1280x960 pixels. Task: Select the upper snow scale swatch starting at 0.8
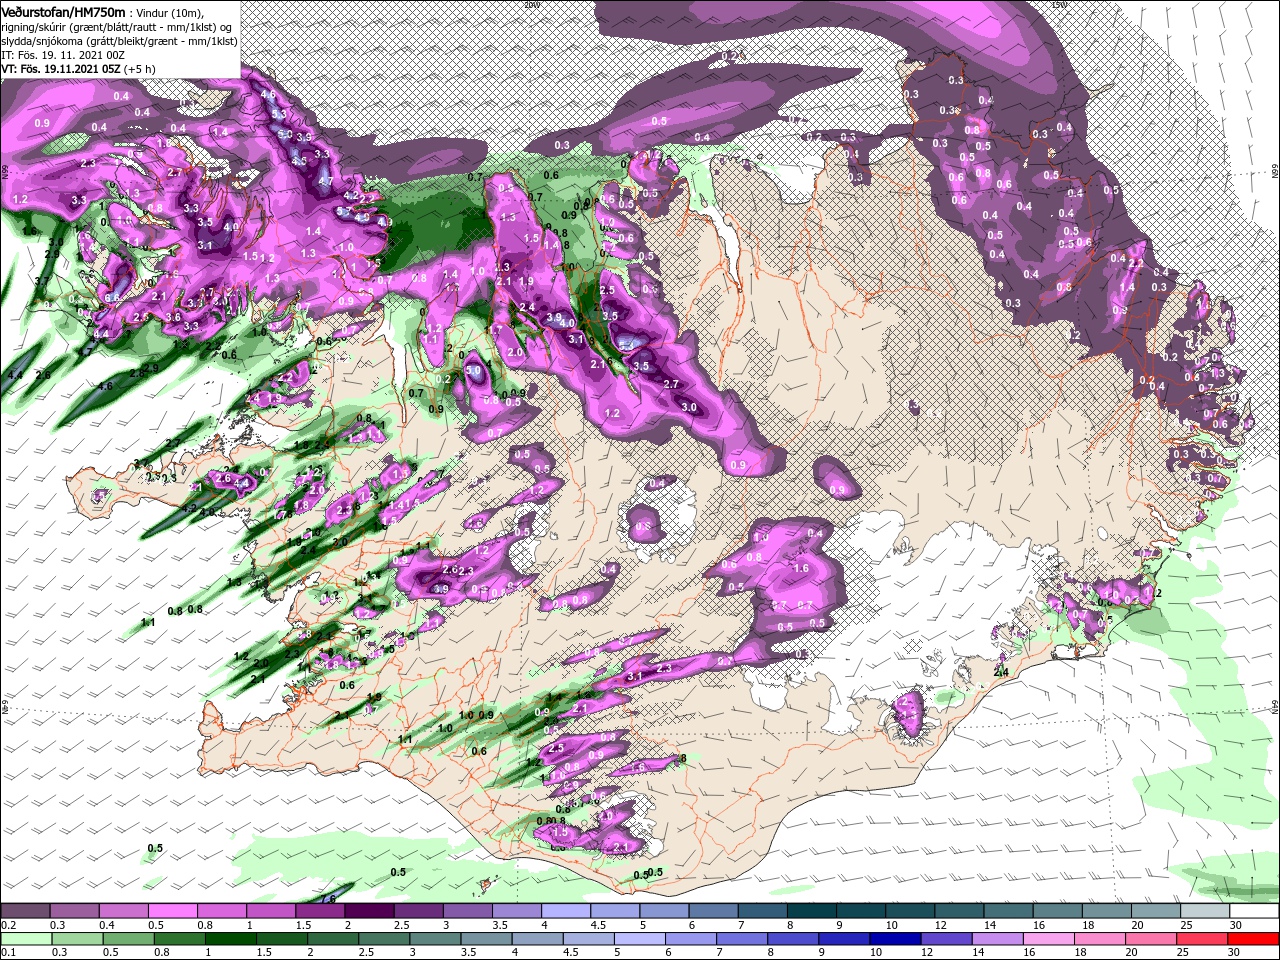pos(221,911)
